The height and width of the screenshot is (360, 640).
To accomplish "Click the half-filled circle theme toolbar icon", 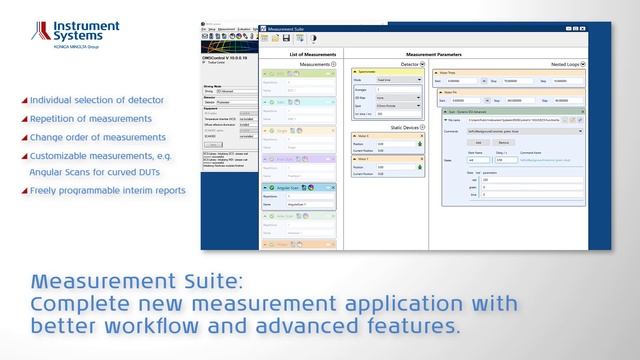I will pyautogui.click(x=313, y=38).
